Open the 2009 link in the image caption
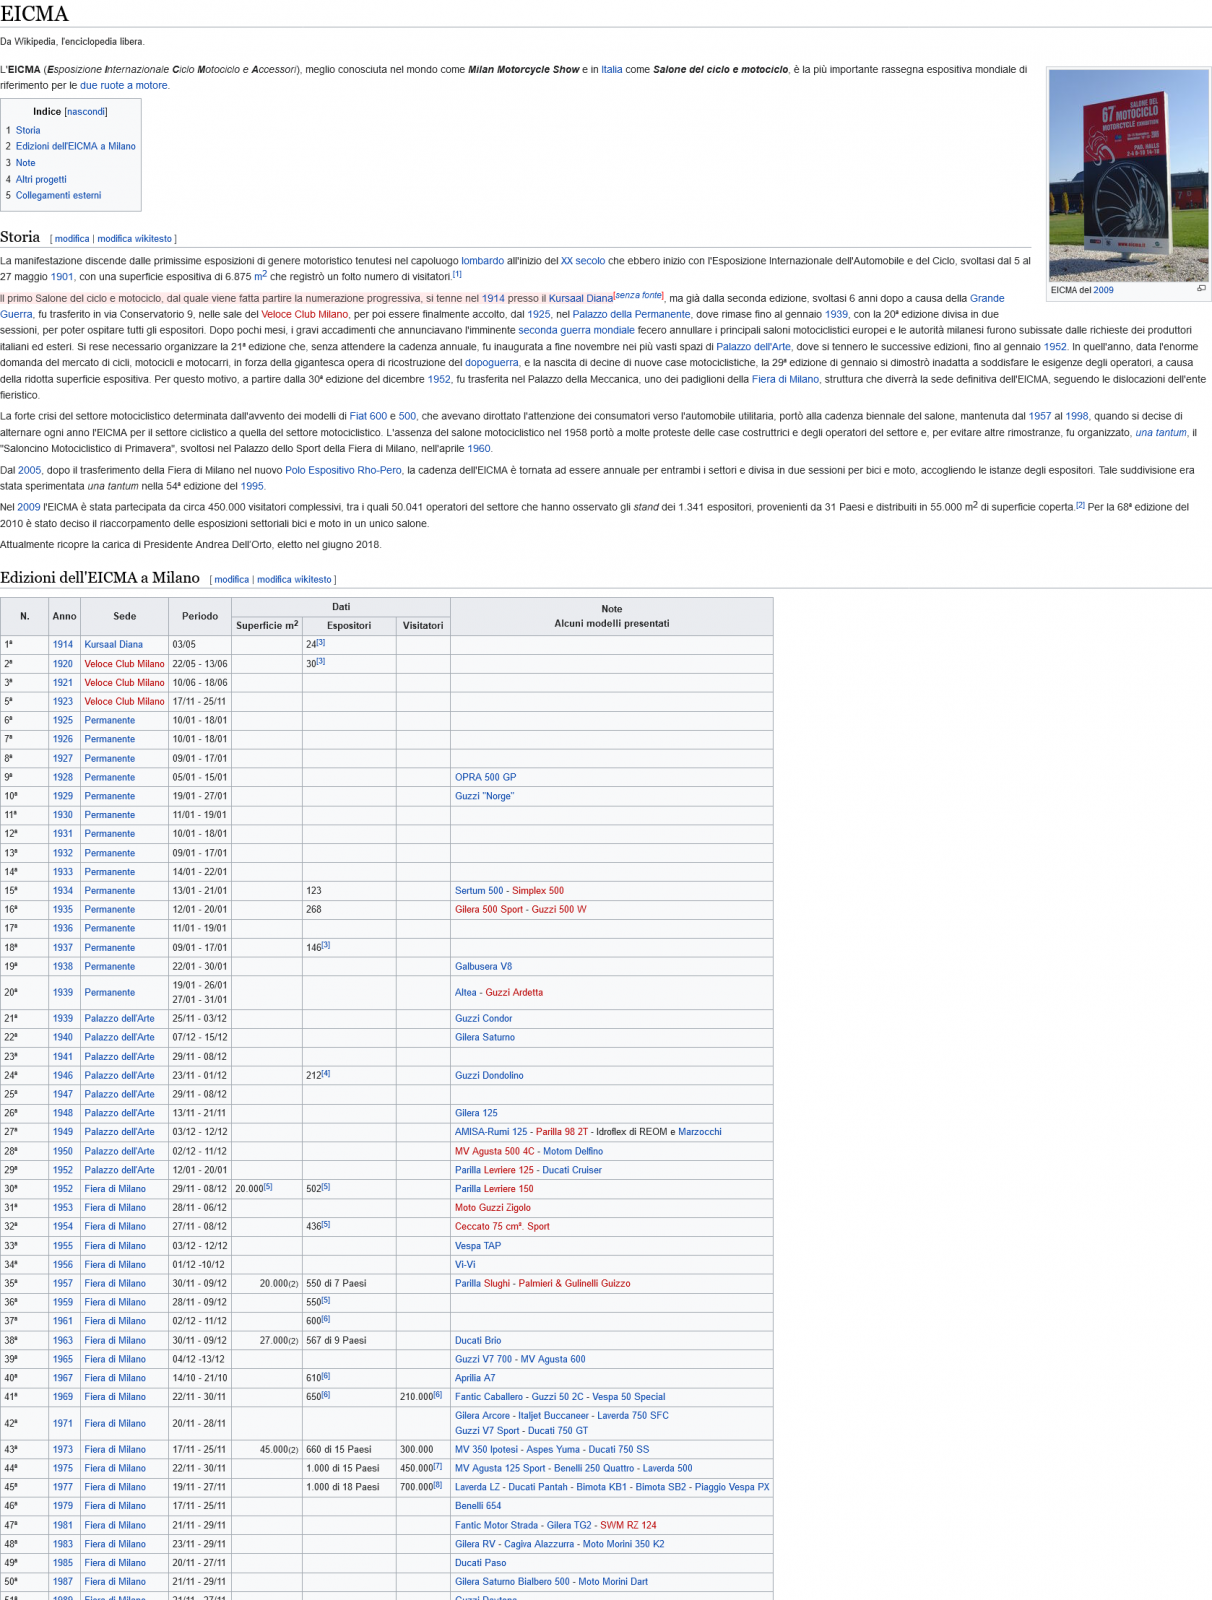 1103,290
